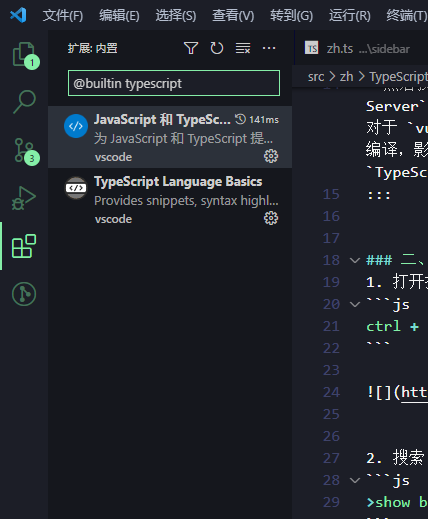
Task: Click the TypeScript breadcrumb segment
Action: tap(399, 77)
